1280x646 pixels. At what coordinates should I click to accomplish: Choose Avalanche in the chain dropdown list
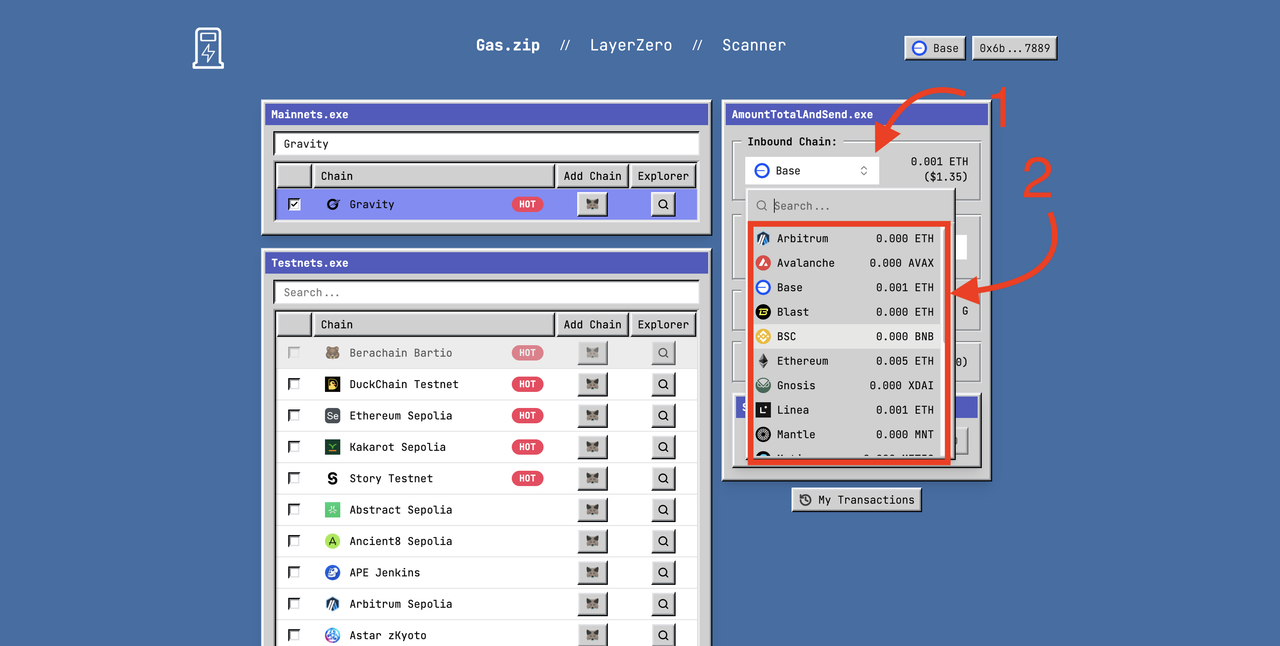(x=846, y=263)
